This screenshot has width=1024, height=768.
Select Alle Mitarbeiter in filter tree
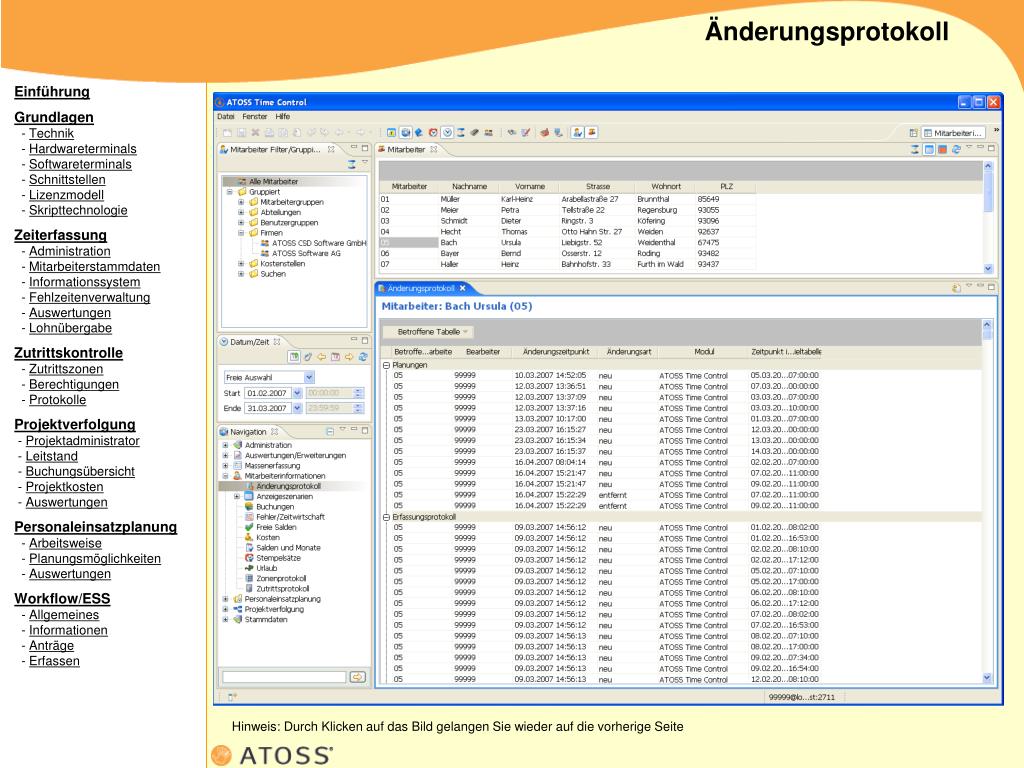click(273, 182)
